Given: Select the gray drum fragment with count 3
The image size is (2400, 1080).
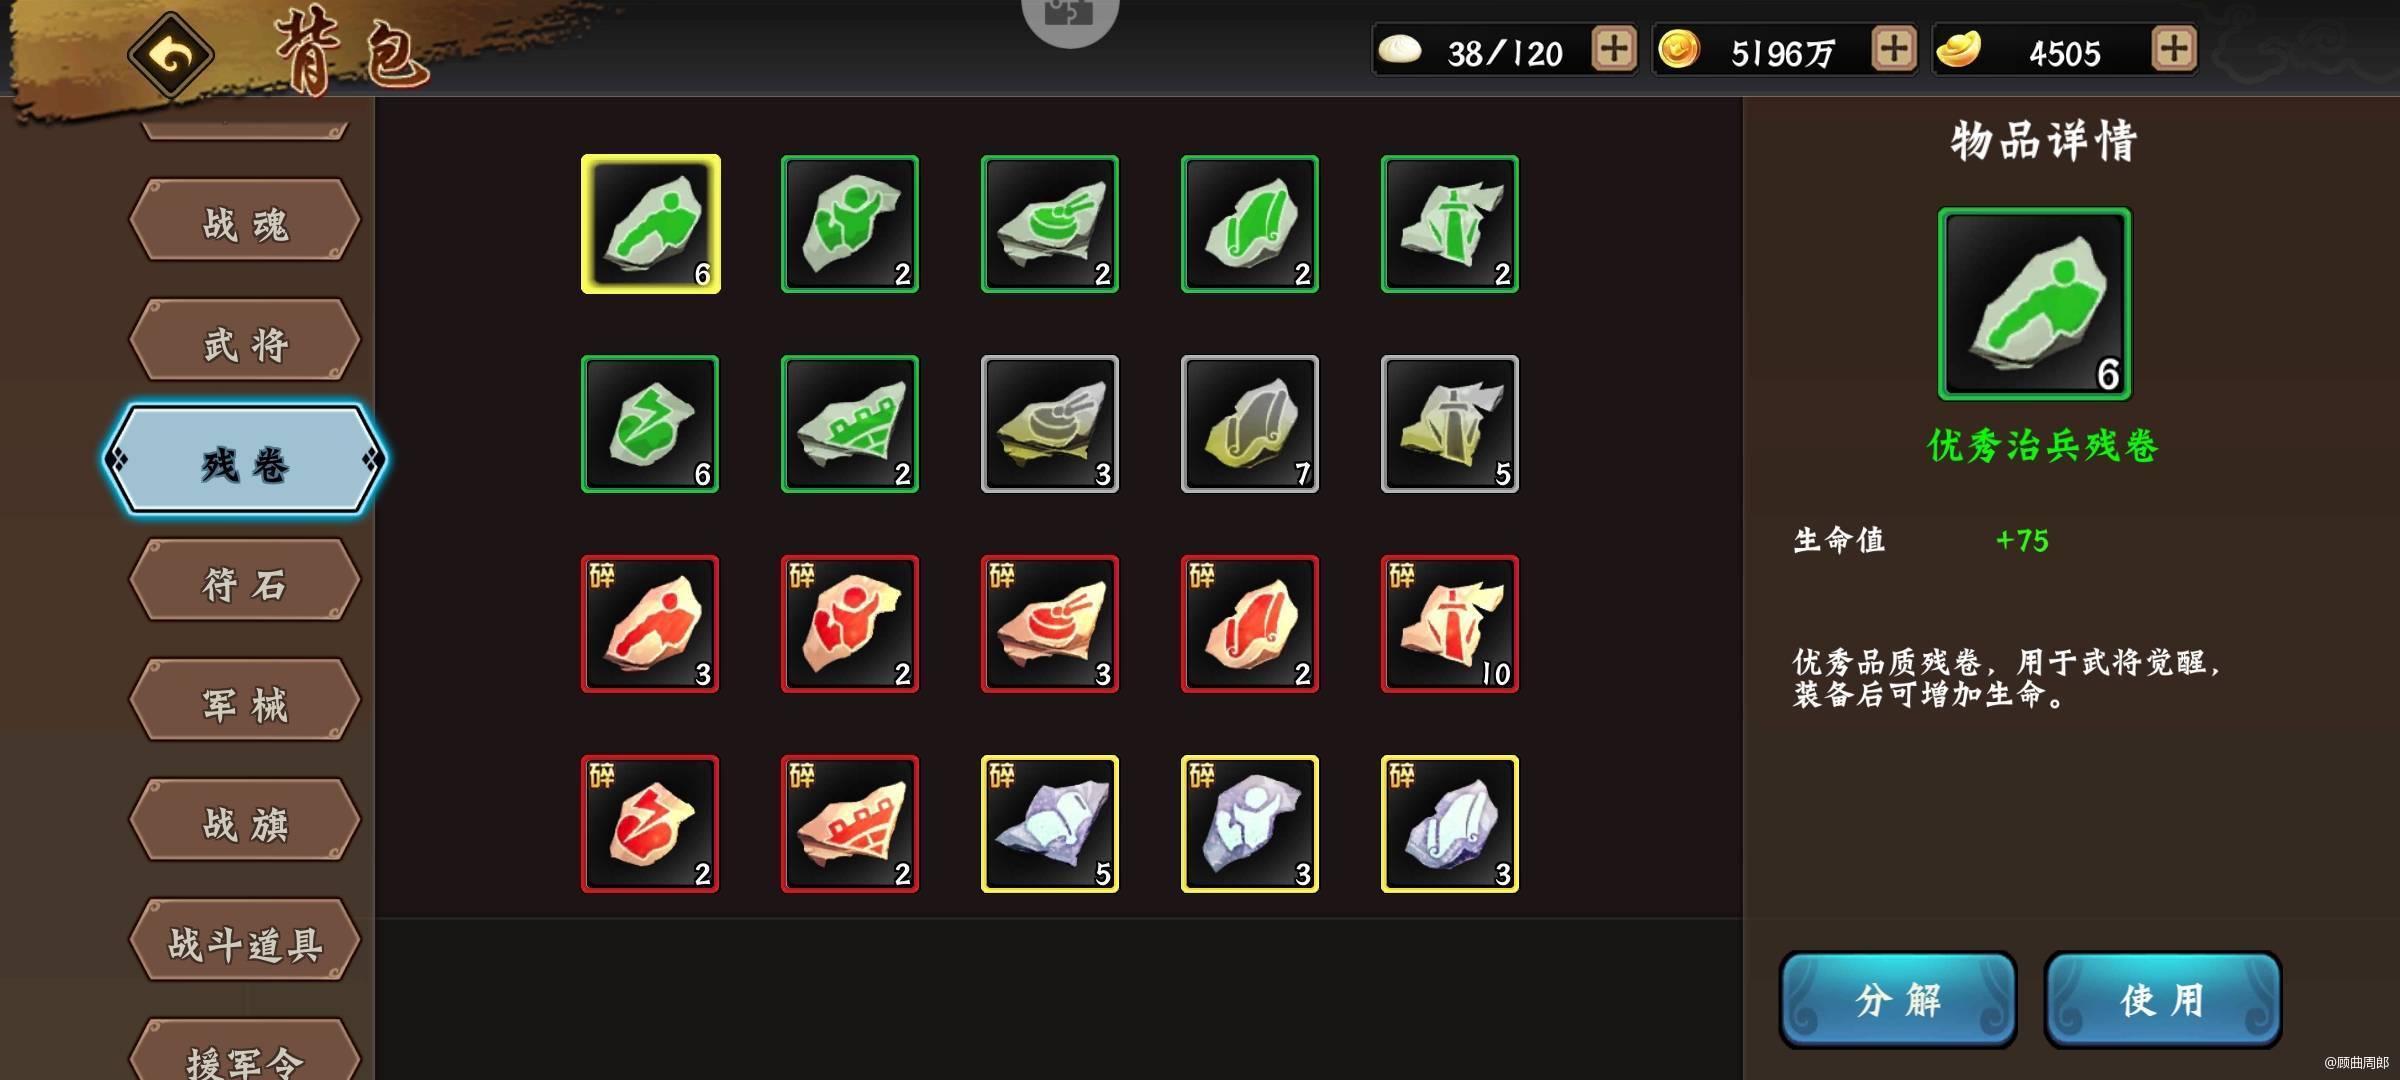Looking at the screenshot, I should [1050, 424].
